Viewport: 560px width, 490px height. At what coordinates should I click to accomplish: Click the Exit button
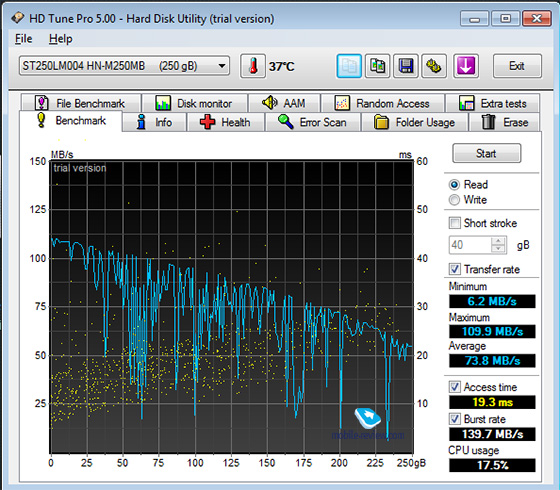point(517,66)
